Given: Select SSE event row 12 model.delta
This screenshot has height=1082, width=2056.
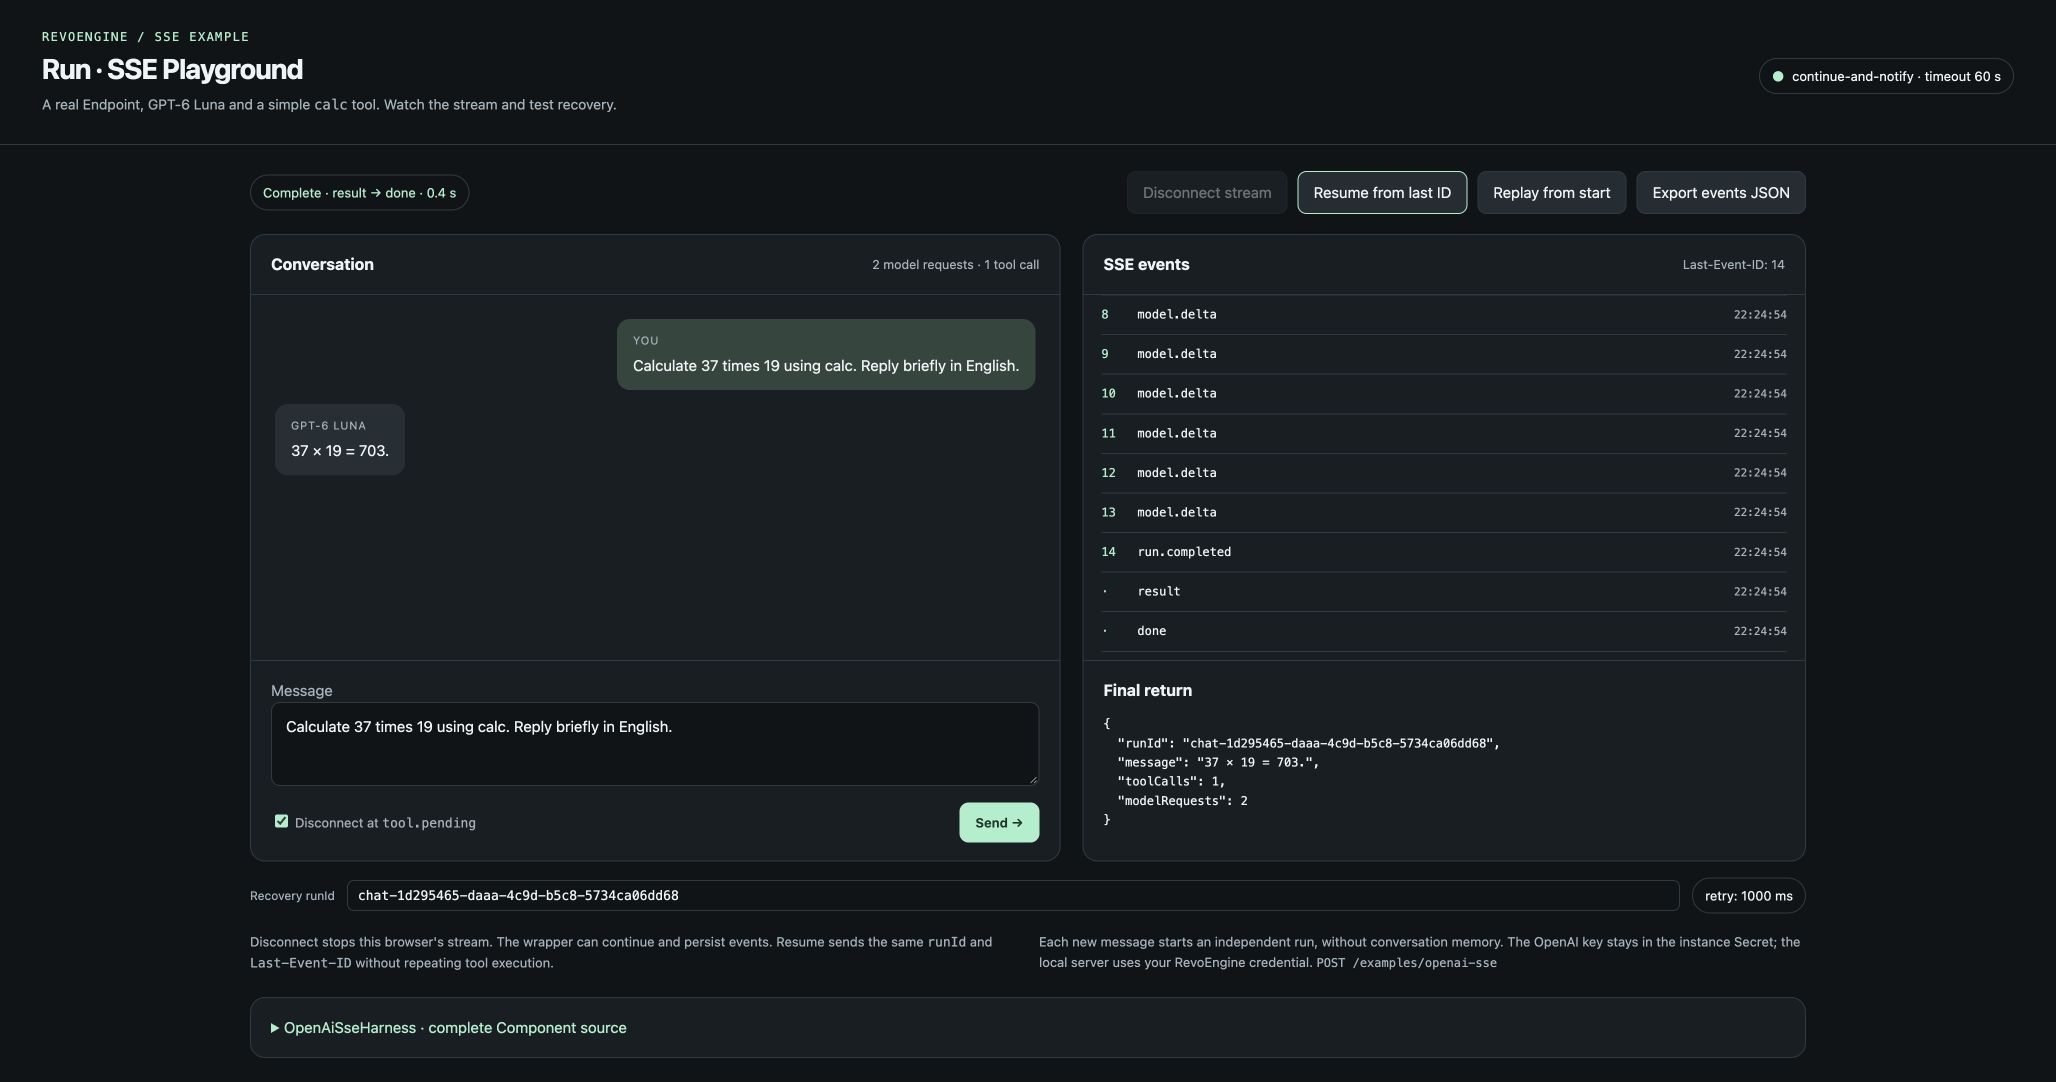Looking at the screenshot, I should pyautogui.click(x=1444, y=473).
